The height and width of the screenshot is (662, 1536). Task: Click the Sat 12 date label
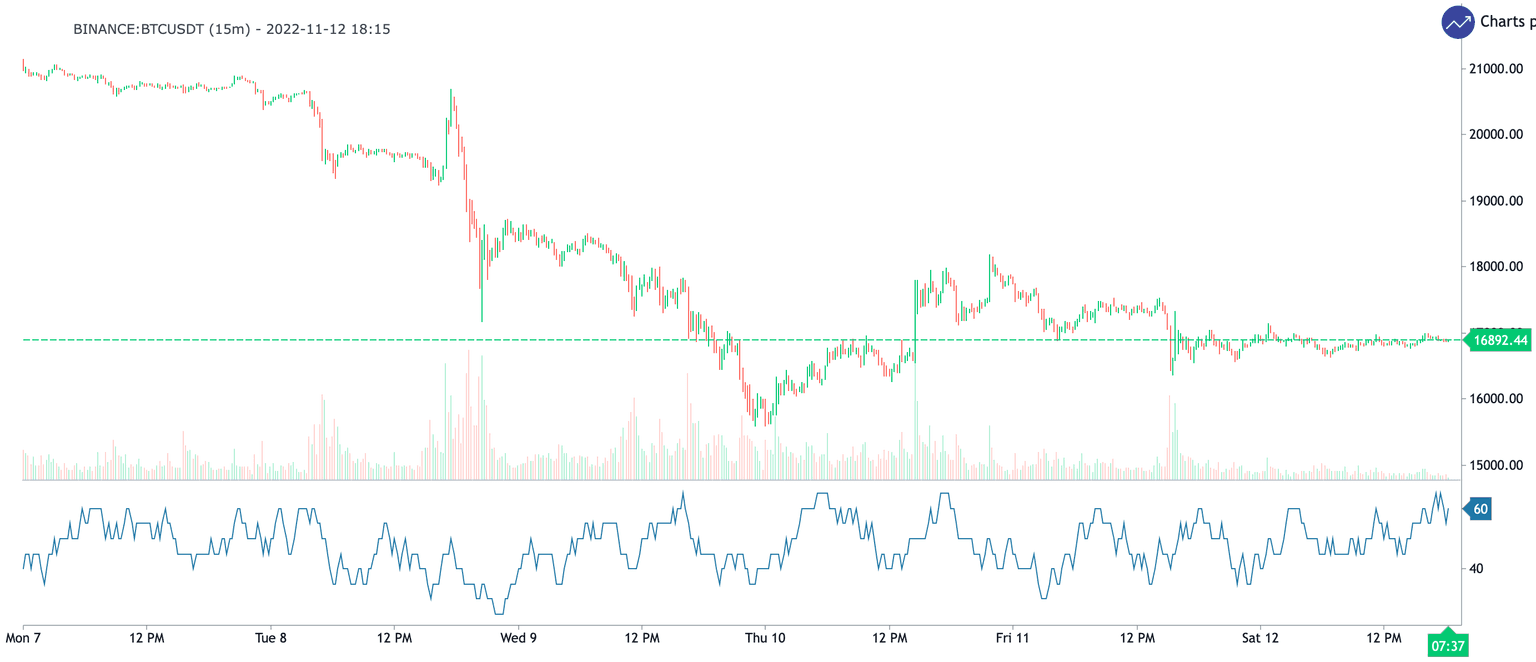click(x=1260, y=637)
